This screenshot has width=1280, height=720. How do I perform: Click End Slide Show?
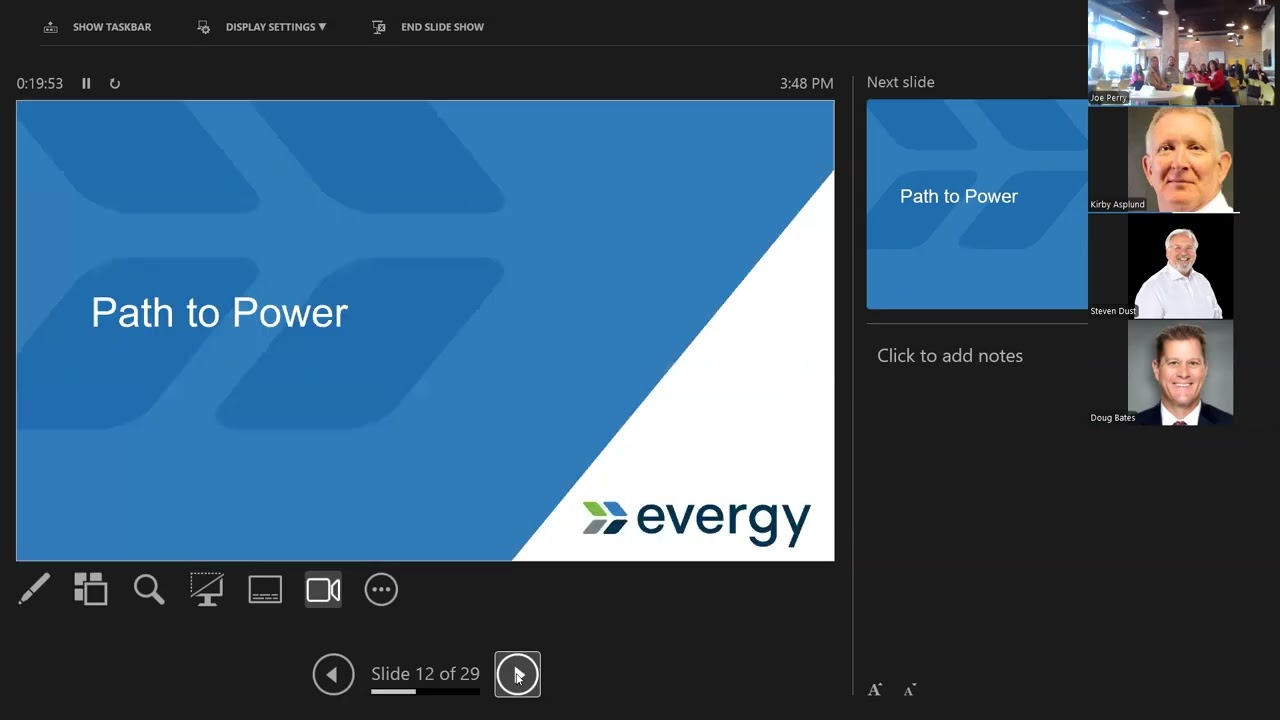click(x=428, y=27)
